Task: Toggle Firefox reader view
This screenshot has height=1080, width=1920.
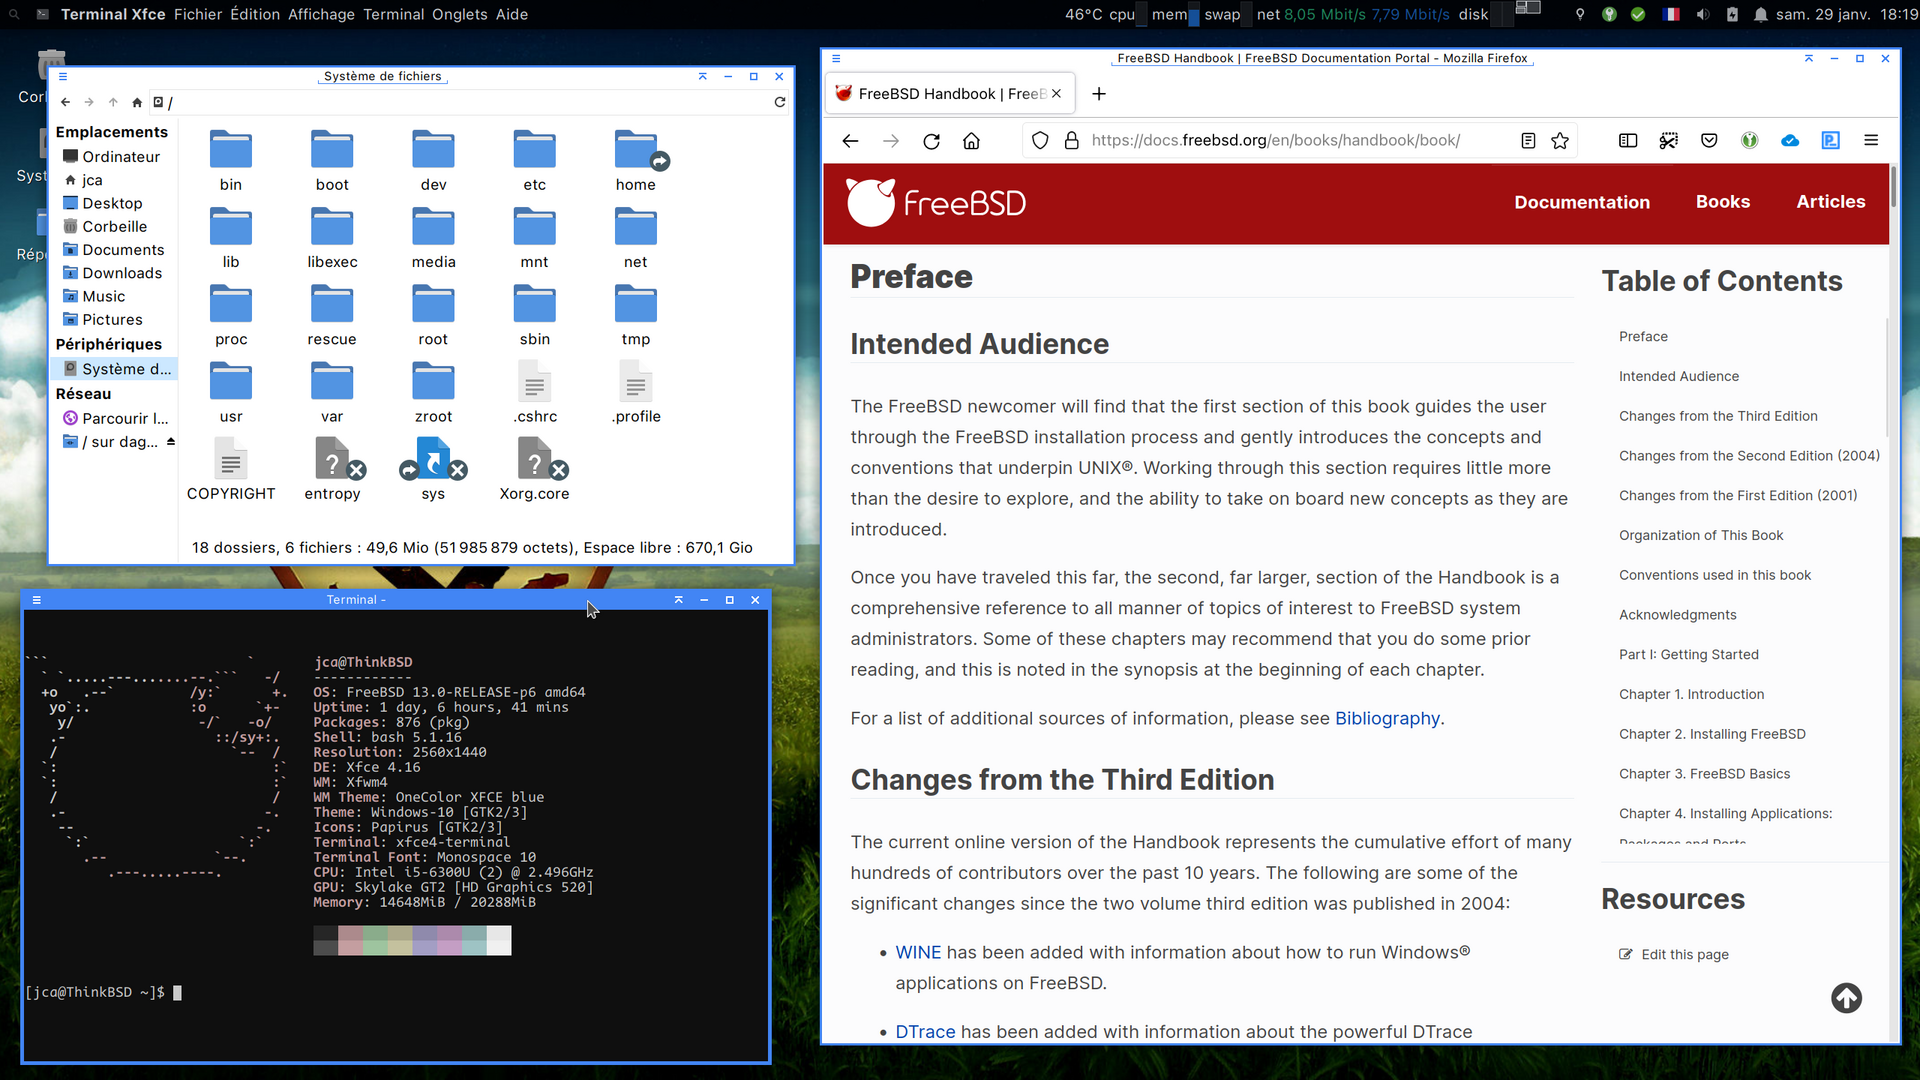Action: 1528,141
